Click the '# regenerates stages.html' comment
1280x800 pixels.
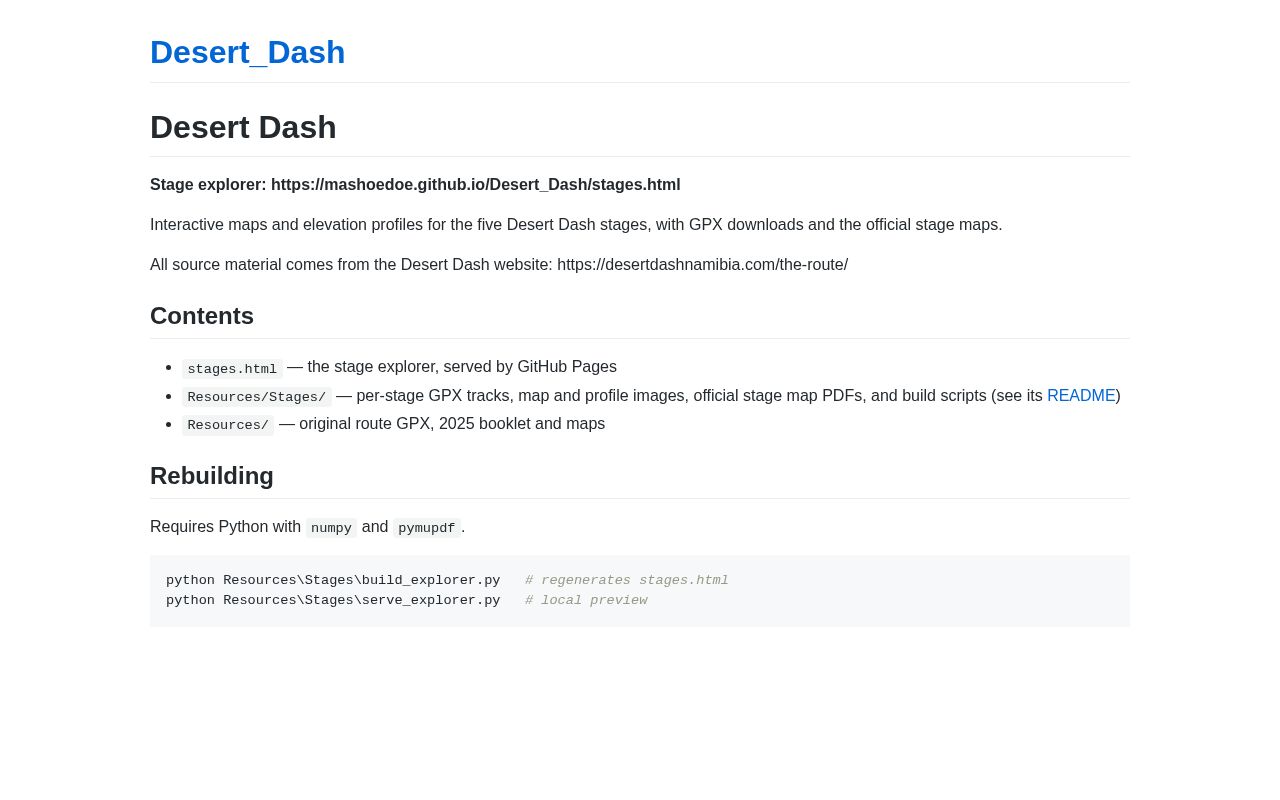627,581
